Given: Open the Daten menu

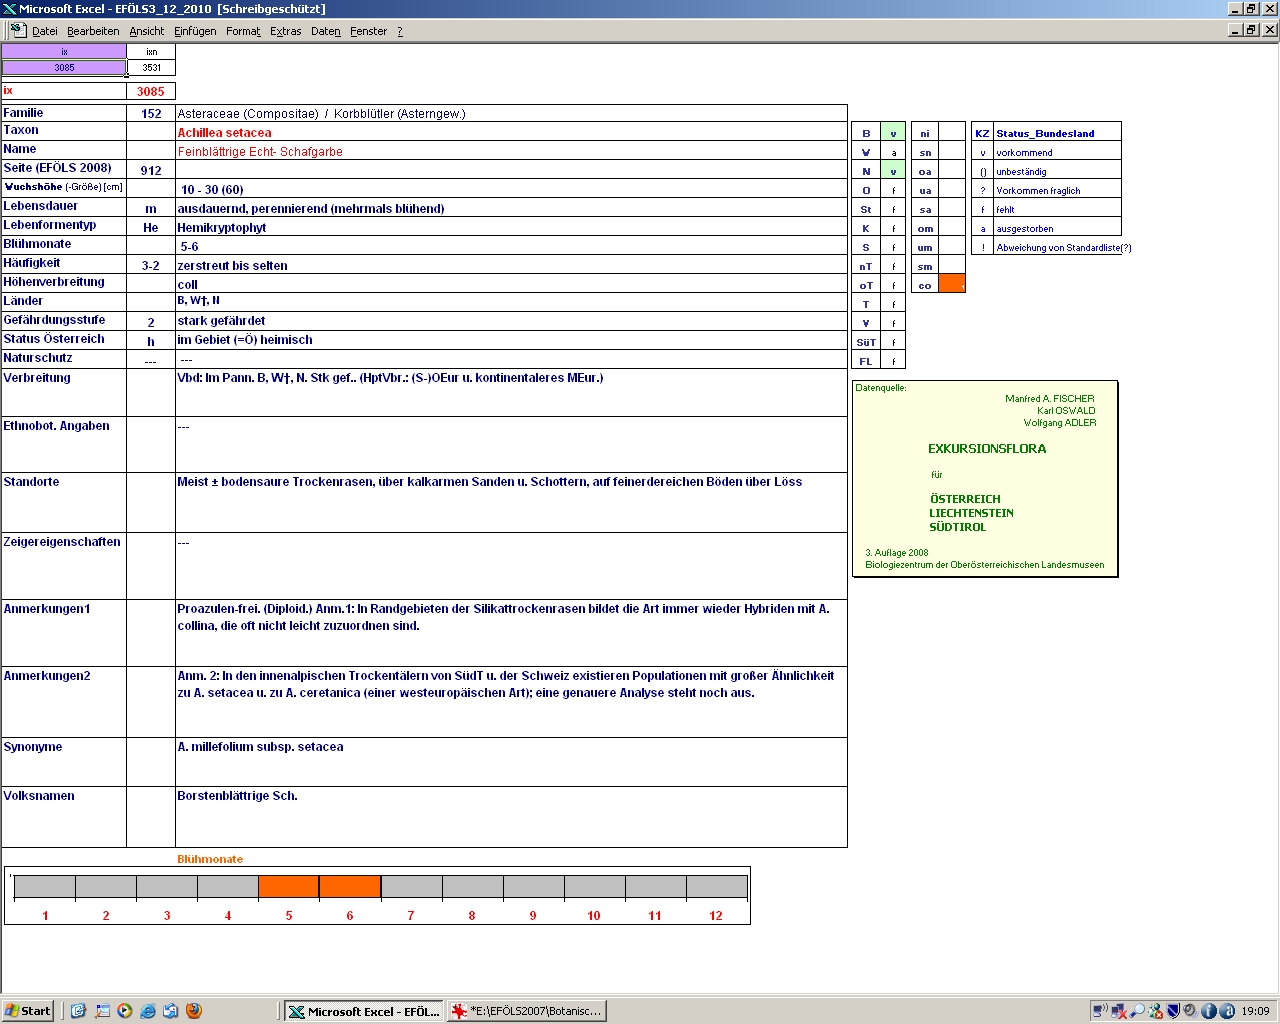Looking at the screenshot, I should pos(326,31).
